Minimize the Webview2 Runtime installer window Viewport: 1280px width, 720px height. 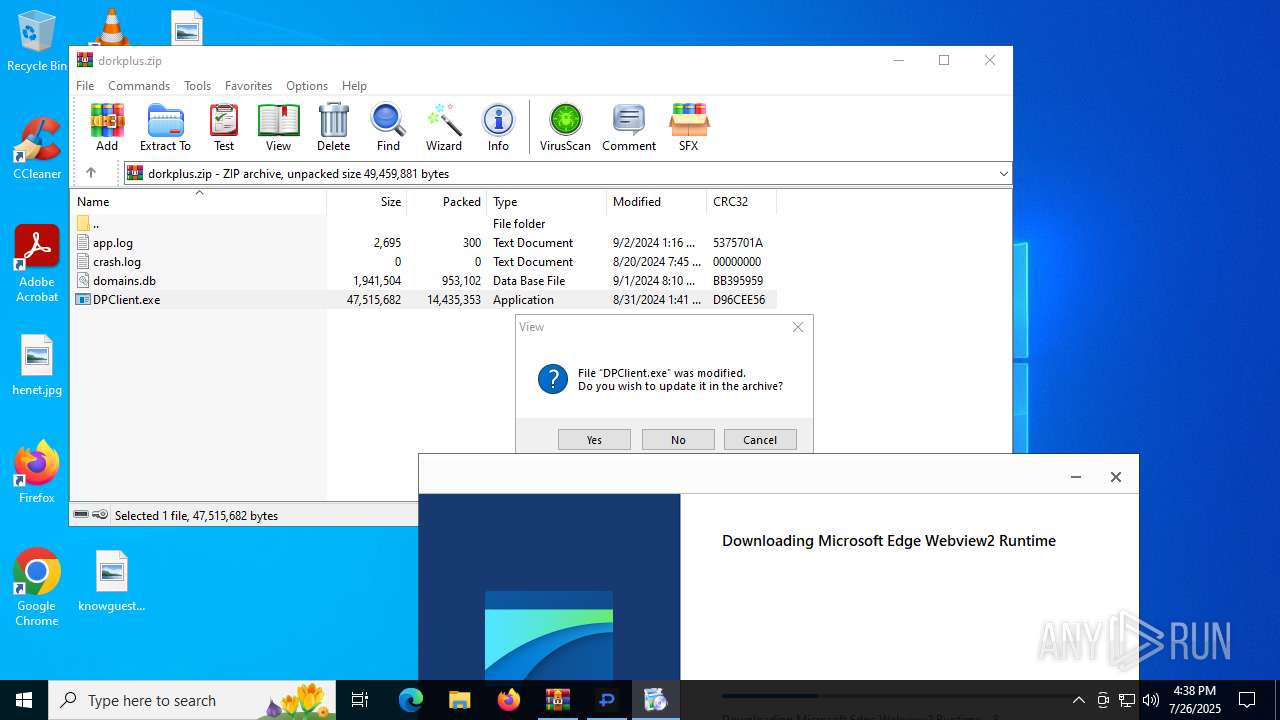point(1076,477)
